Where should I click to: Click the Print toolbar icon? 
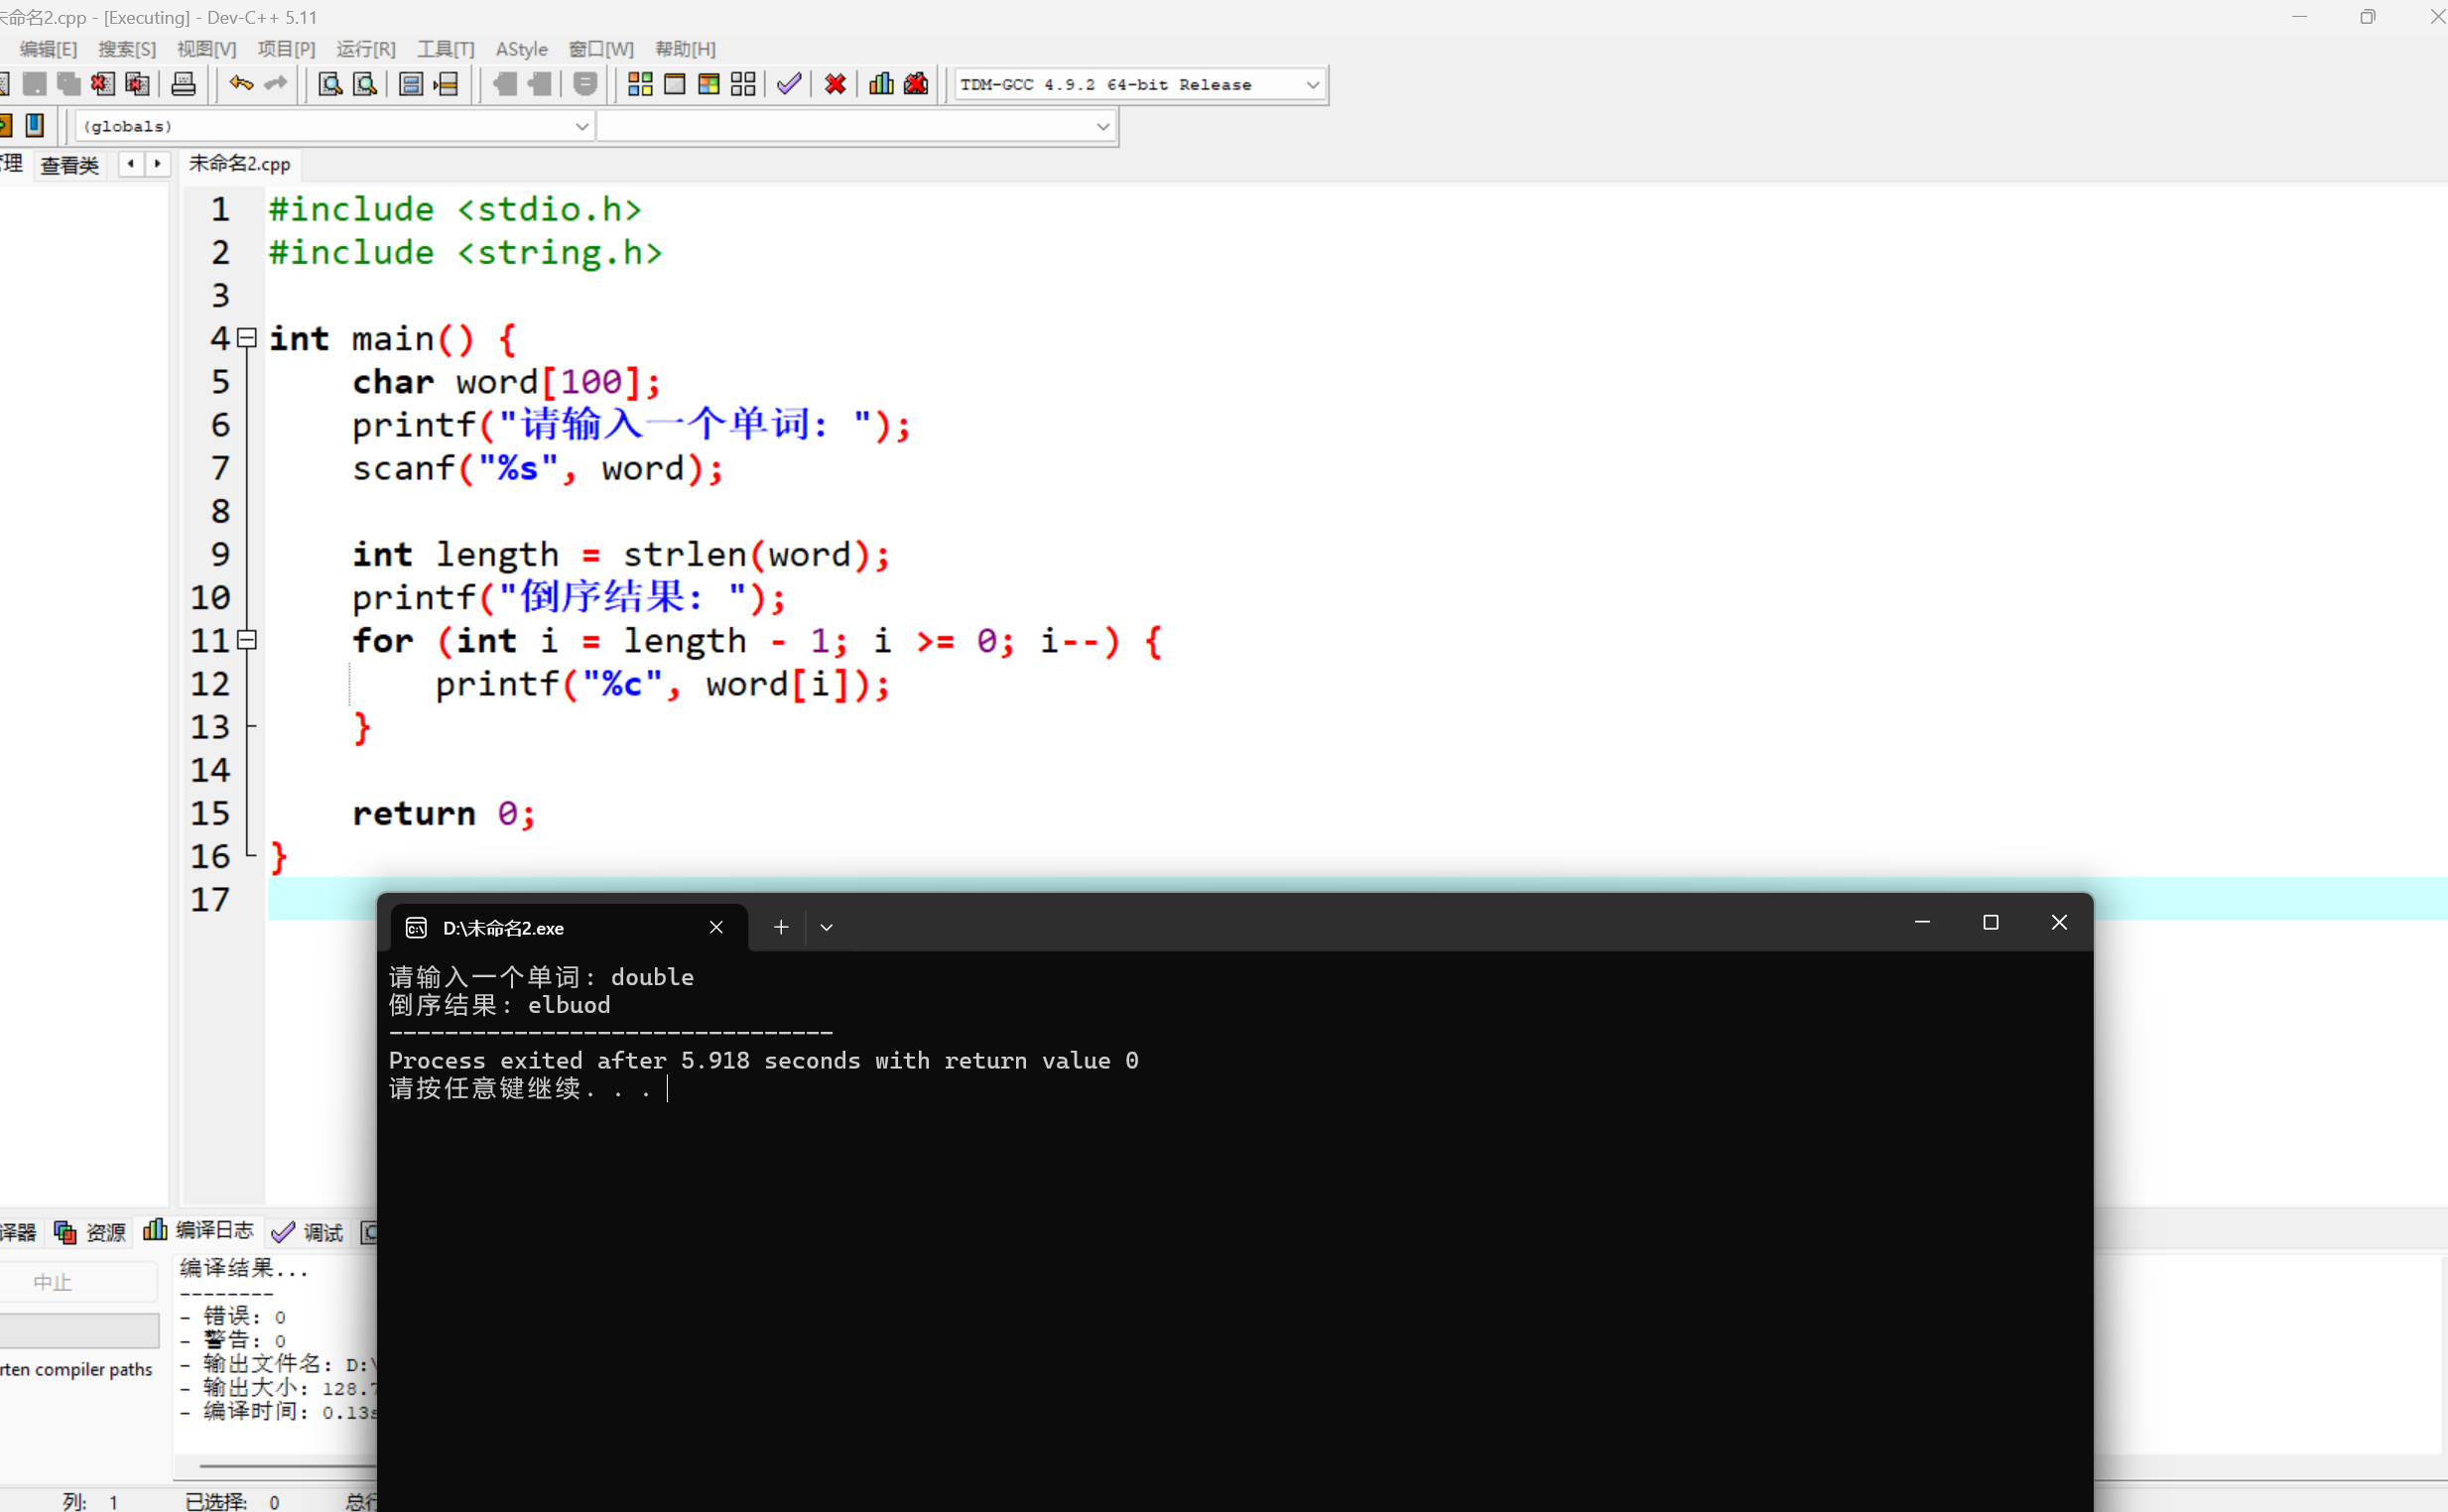click(x=183, y=84)
